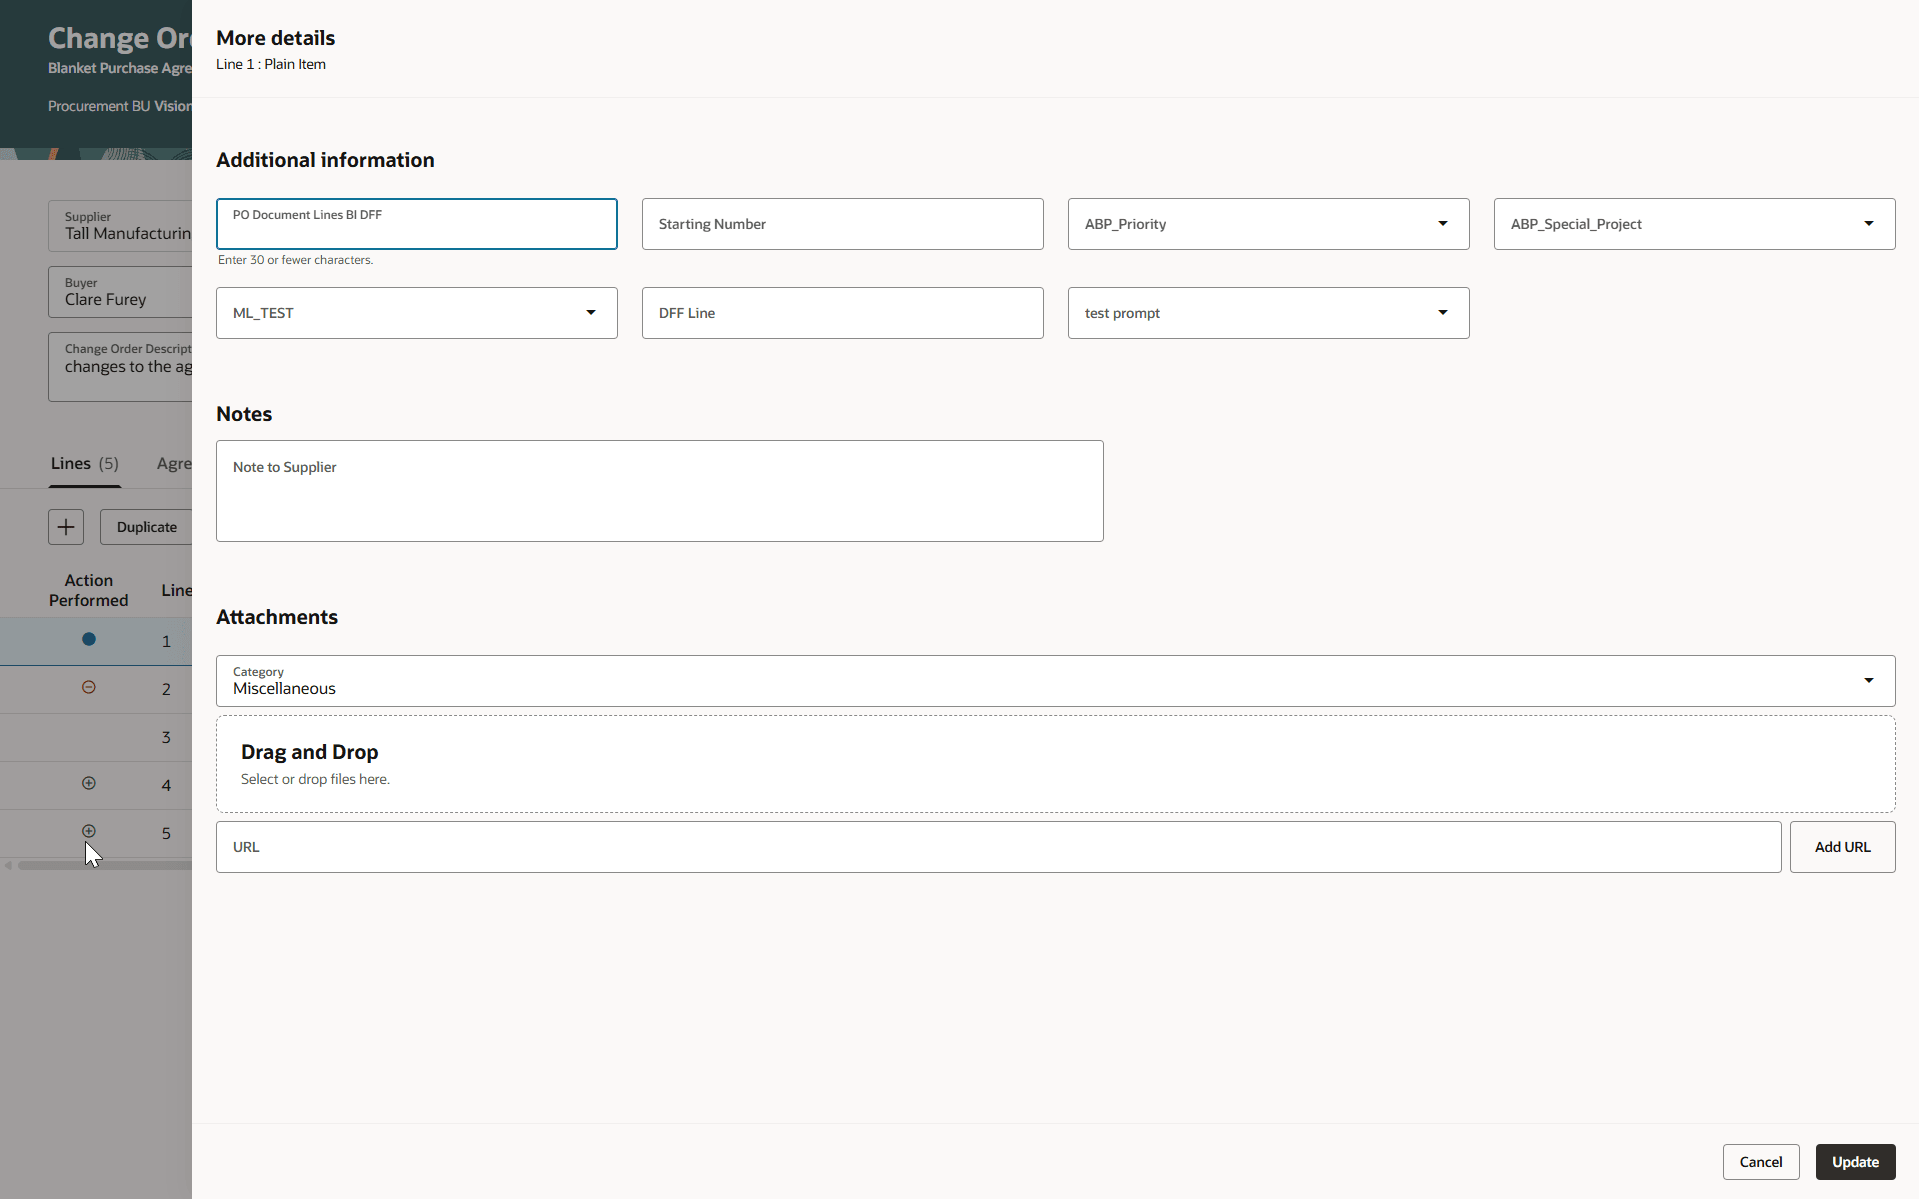
Task: Click the plus circle icon on line 4
Action: pyautogui.click(x=89, y=783)
